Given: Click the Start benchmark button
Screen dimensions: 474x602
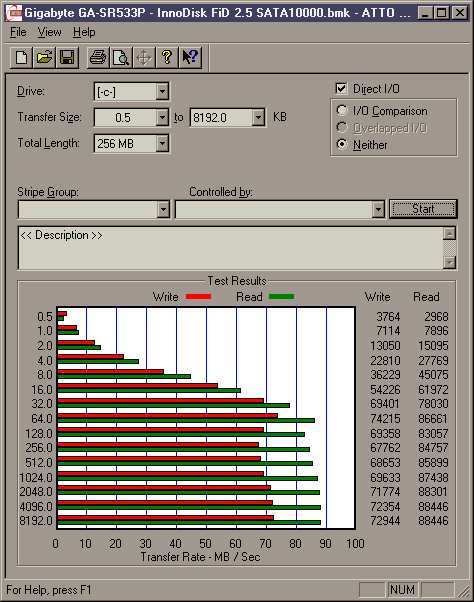Looking at the screenshot, I should [423, 209].
